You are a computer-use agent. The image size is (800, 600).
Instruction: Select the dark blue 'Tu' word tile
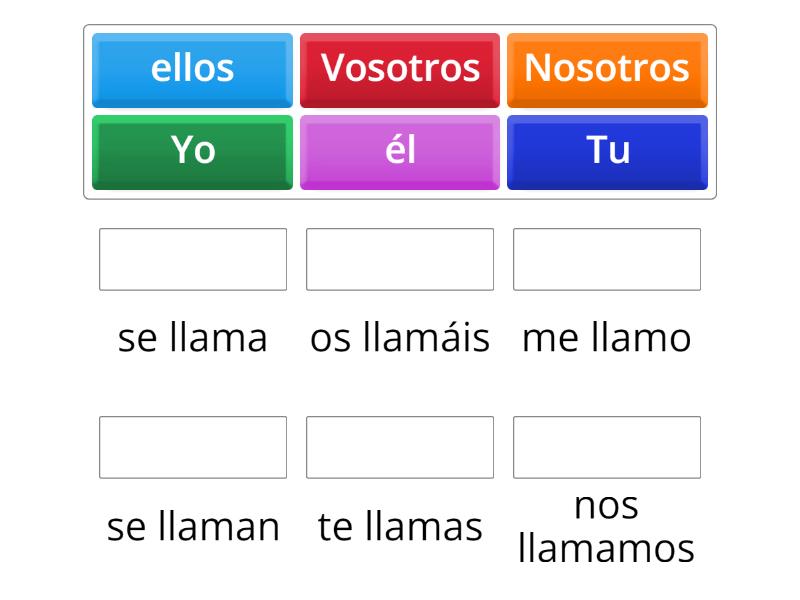[x=607, y=151]
